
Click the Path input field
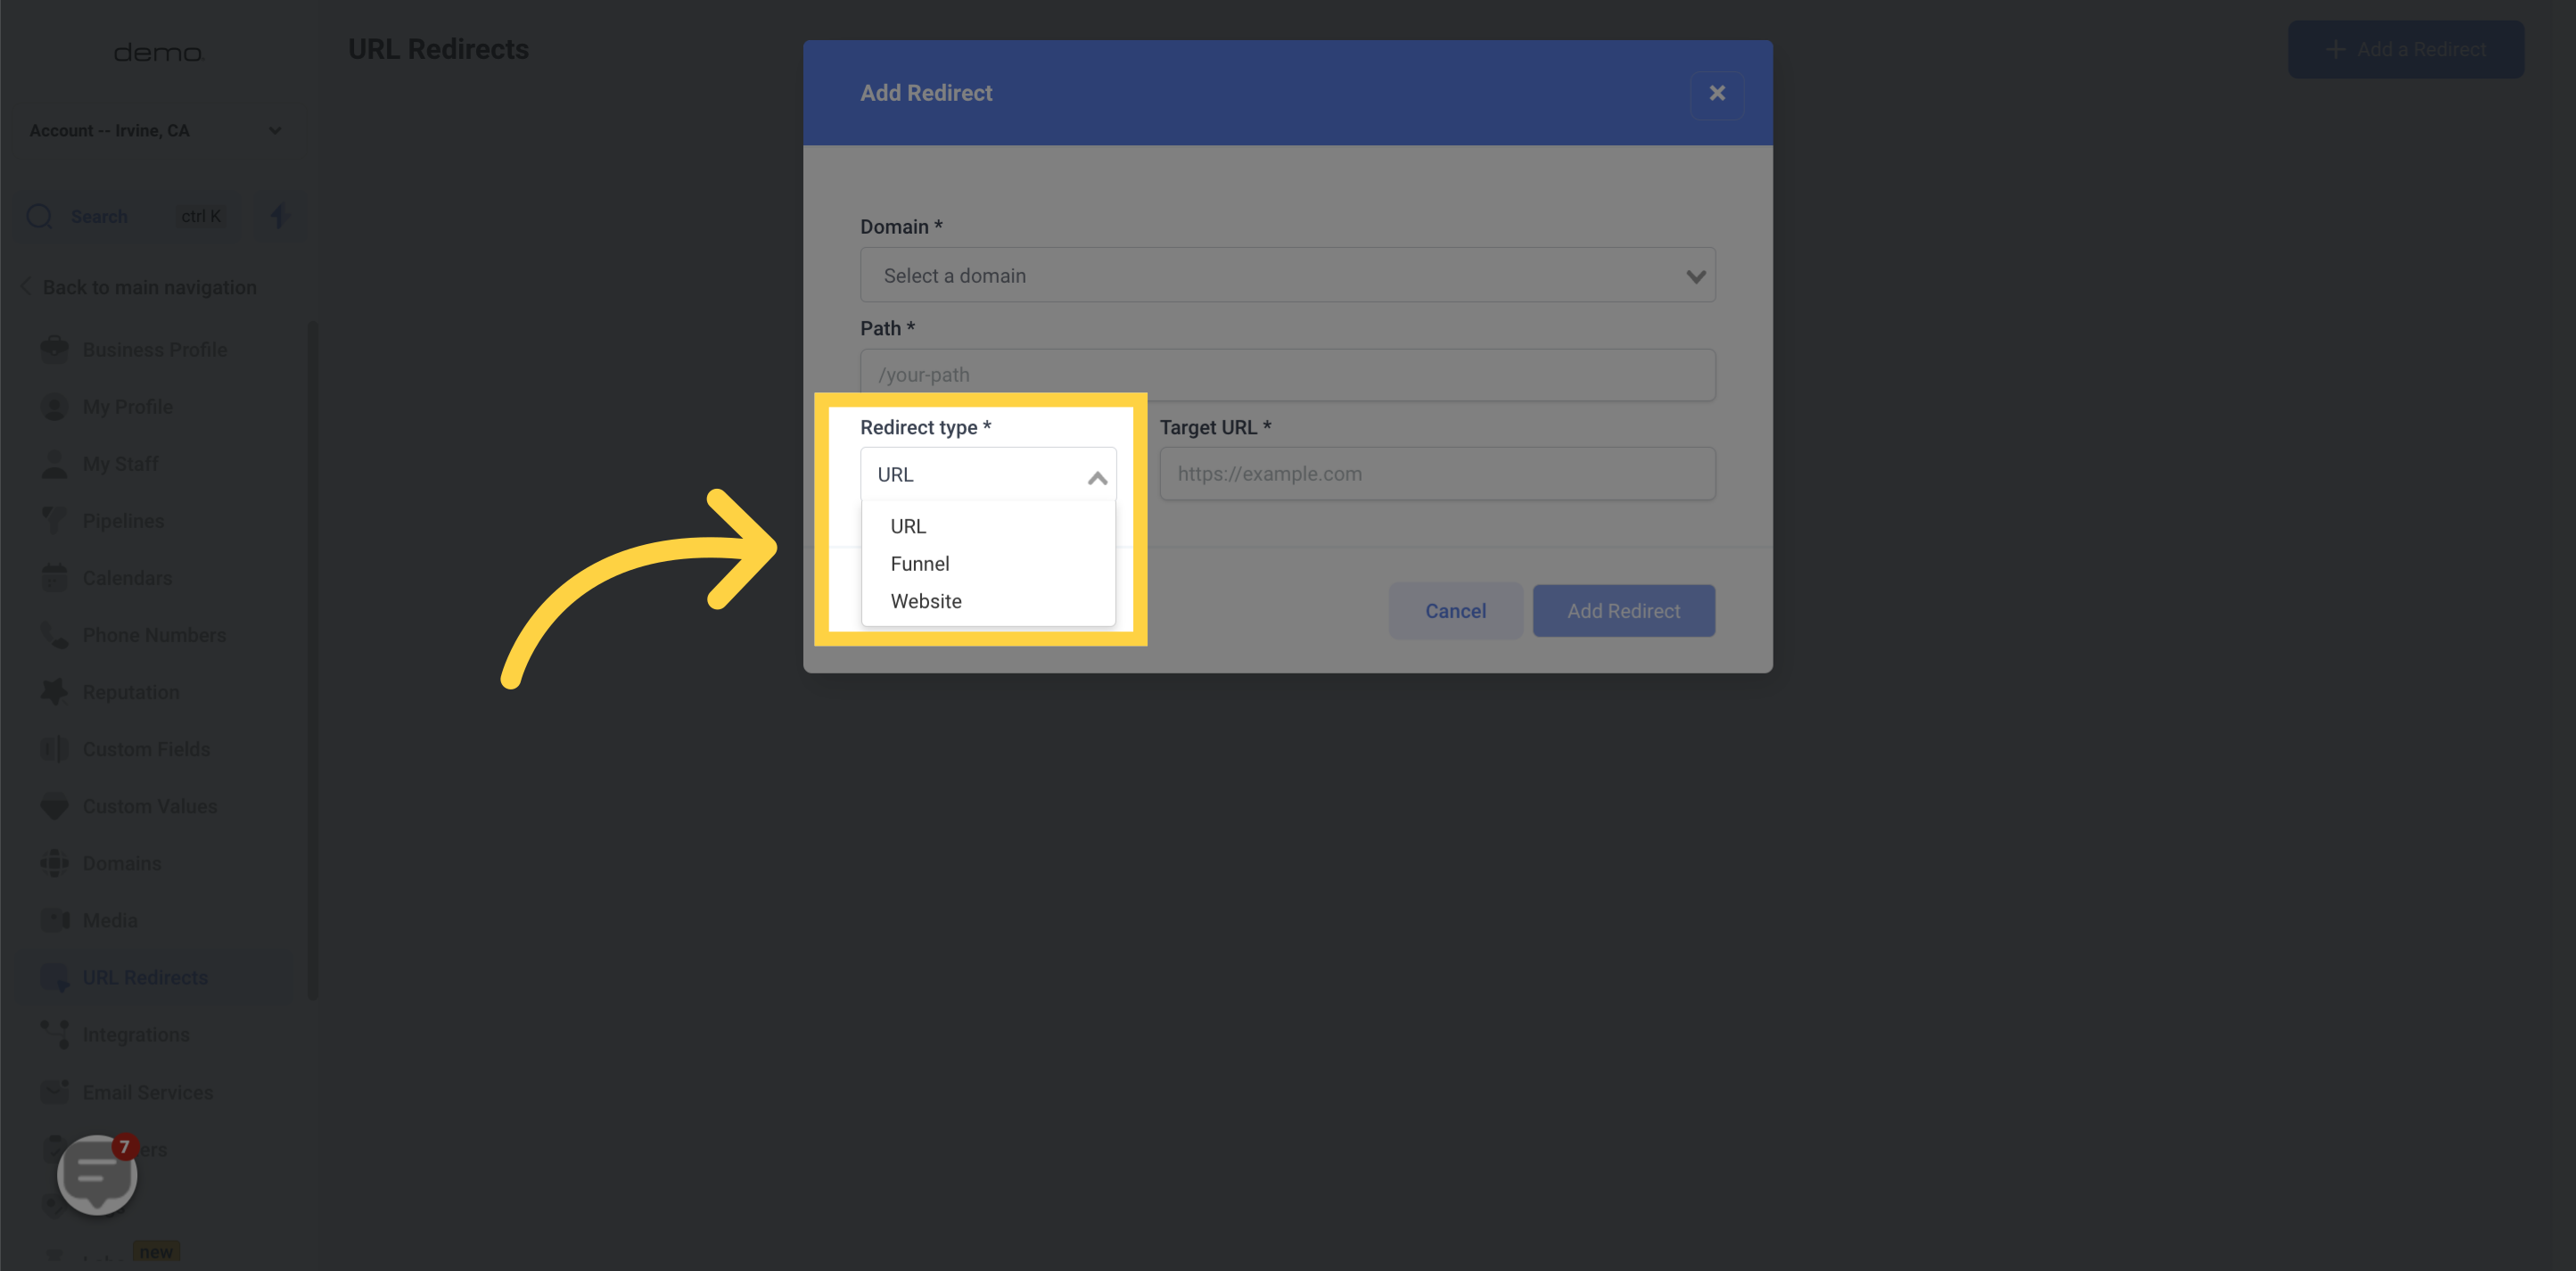tap(1288, 373)
